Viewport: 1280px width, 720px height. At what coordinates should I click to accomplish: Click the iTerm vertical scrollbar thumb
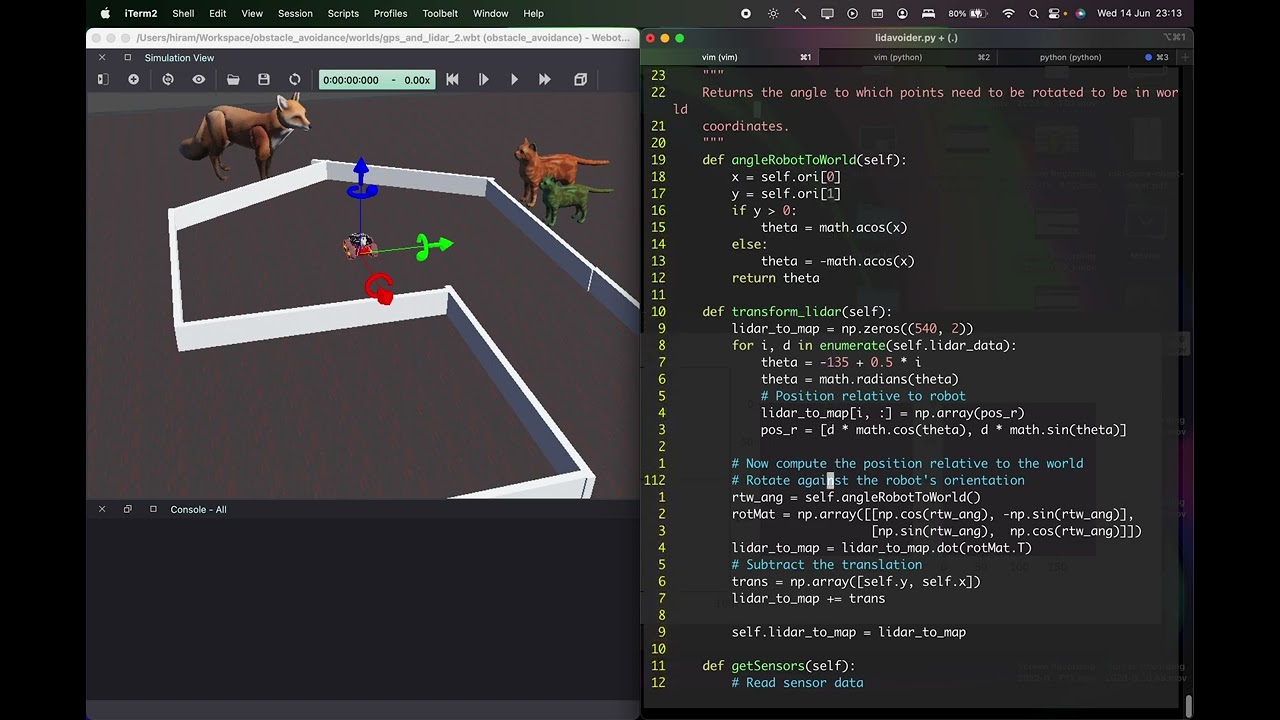(1188, 706)
